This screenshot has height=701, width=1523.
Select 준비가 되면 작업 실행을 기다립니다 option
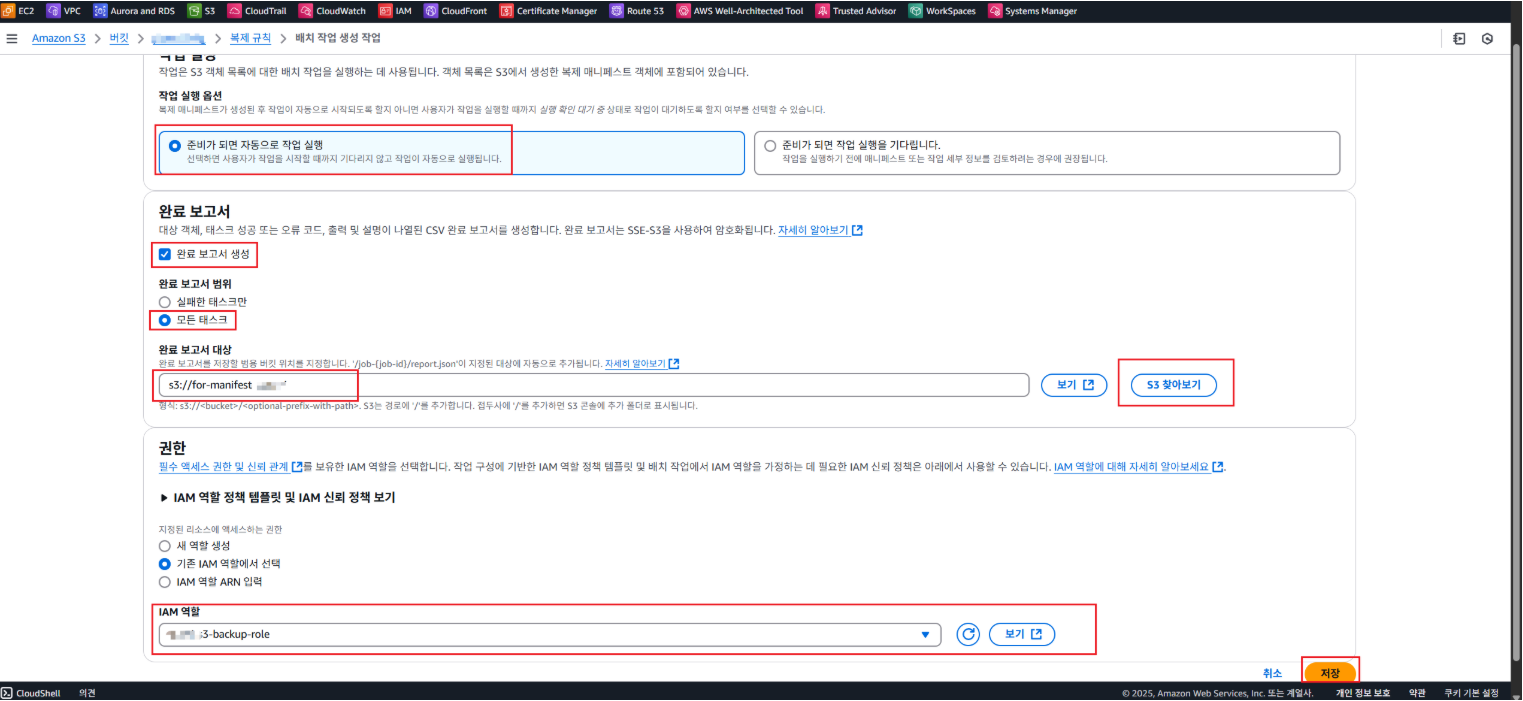point(770,145)
